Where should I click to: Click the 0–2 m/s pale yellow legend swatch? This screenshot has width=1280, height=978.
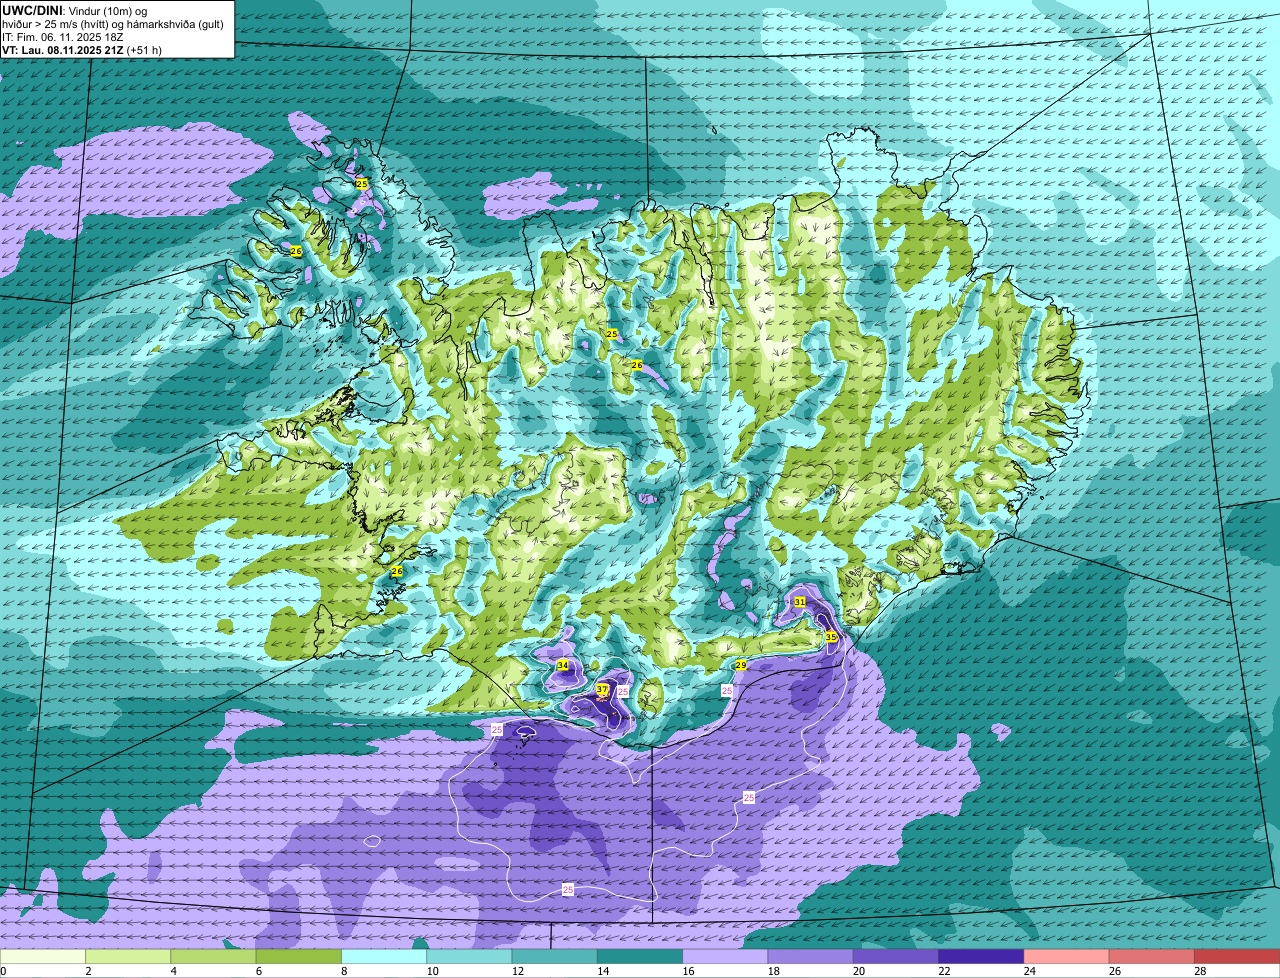[x=43, y=956]
